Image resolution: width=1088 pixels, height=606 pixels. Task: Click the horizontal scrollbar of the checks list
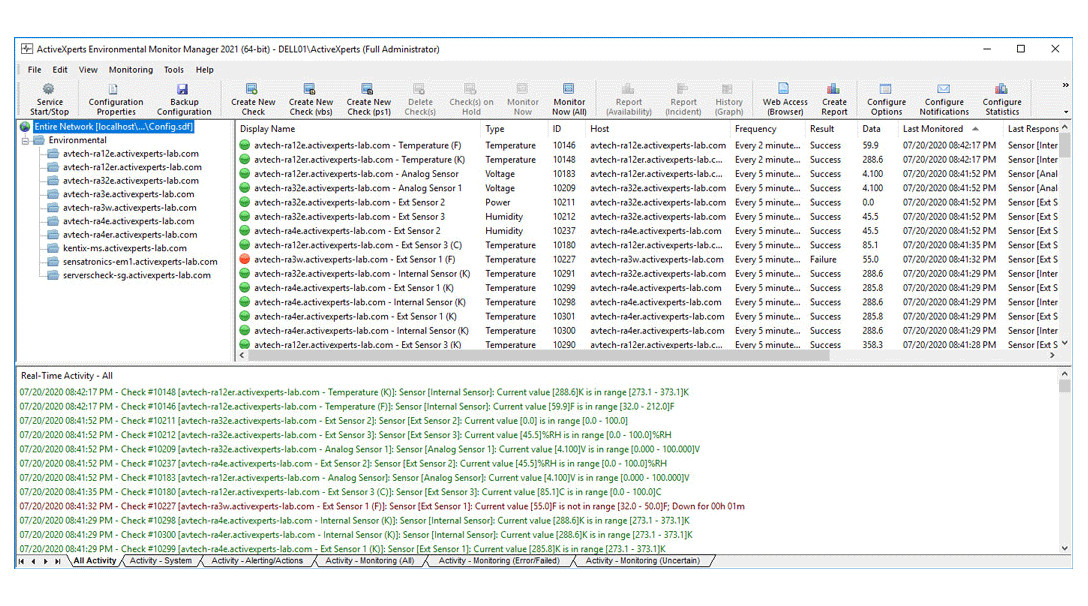[x=538, y=355]
